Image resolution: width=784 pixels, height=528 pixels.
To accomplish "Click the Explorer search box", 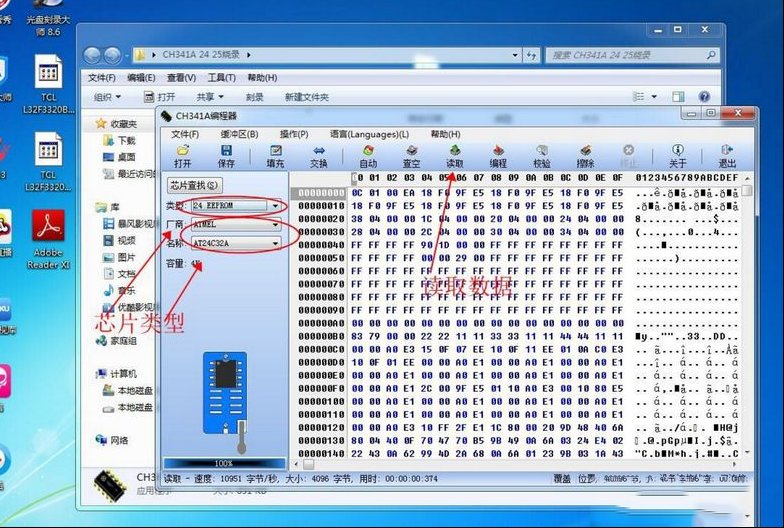I will [x=632, y=55].
